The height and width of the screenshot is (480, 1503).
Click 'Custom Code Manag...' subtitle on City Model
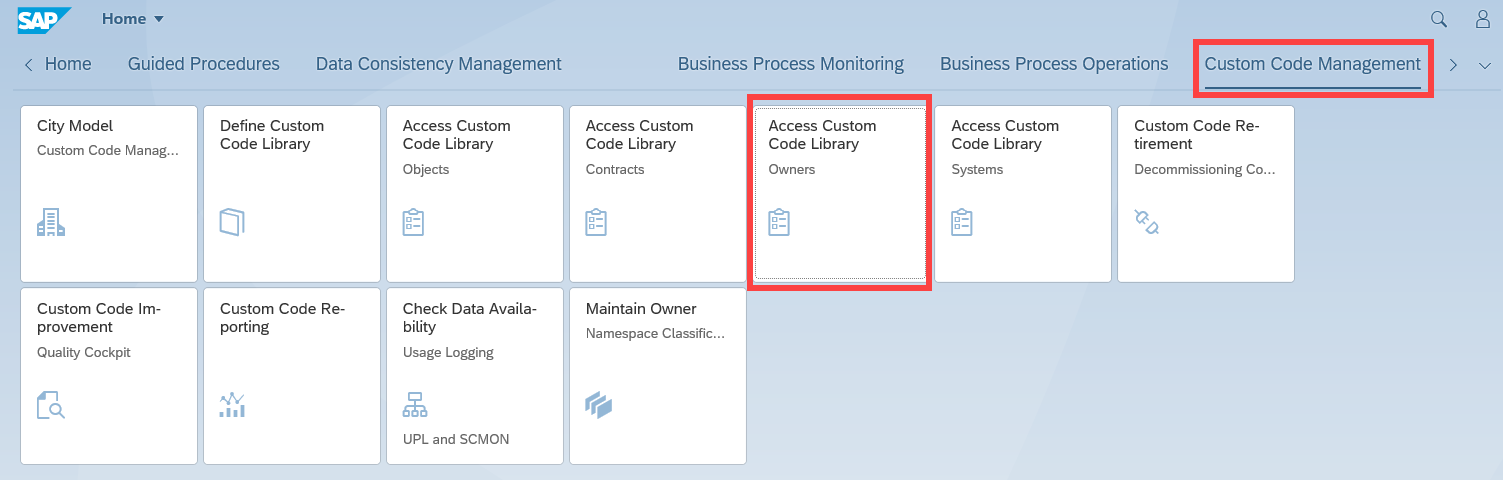108,150
